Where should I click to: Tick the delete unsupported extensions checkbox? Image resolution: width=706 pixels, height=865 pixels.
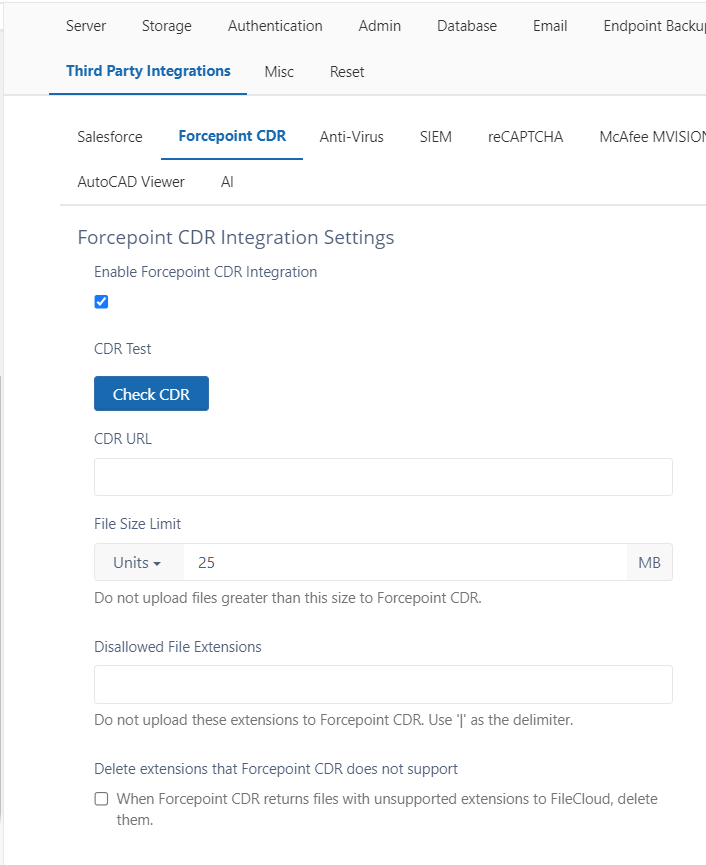(x=101, y=799)
